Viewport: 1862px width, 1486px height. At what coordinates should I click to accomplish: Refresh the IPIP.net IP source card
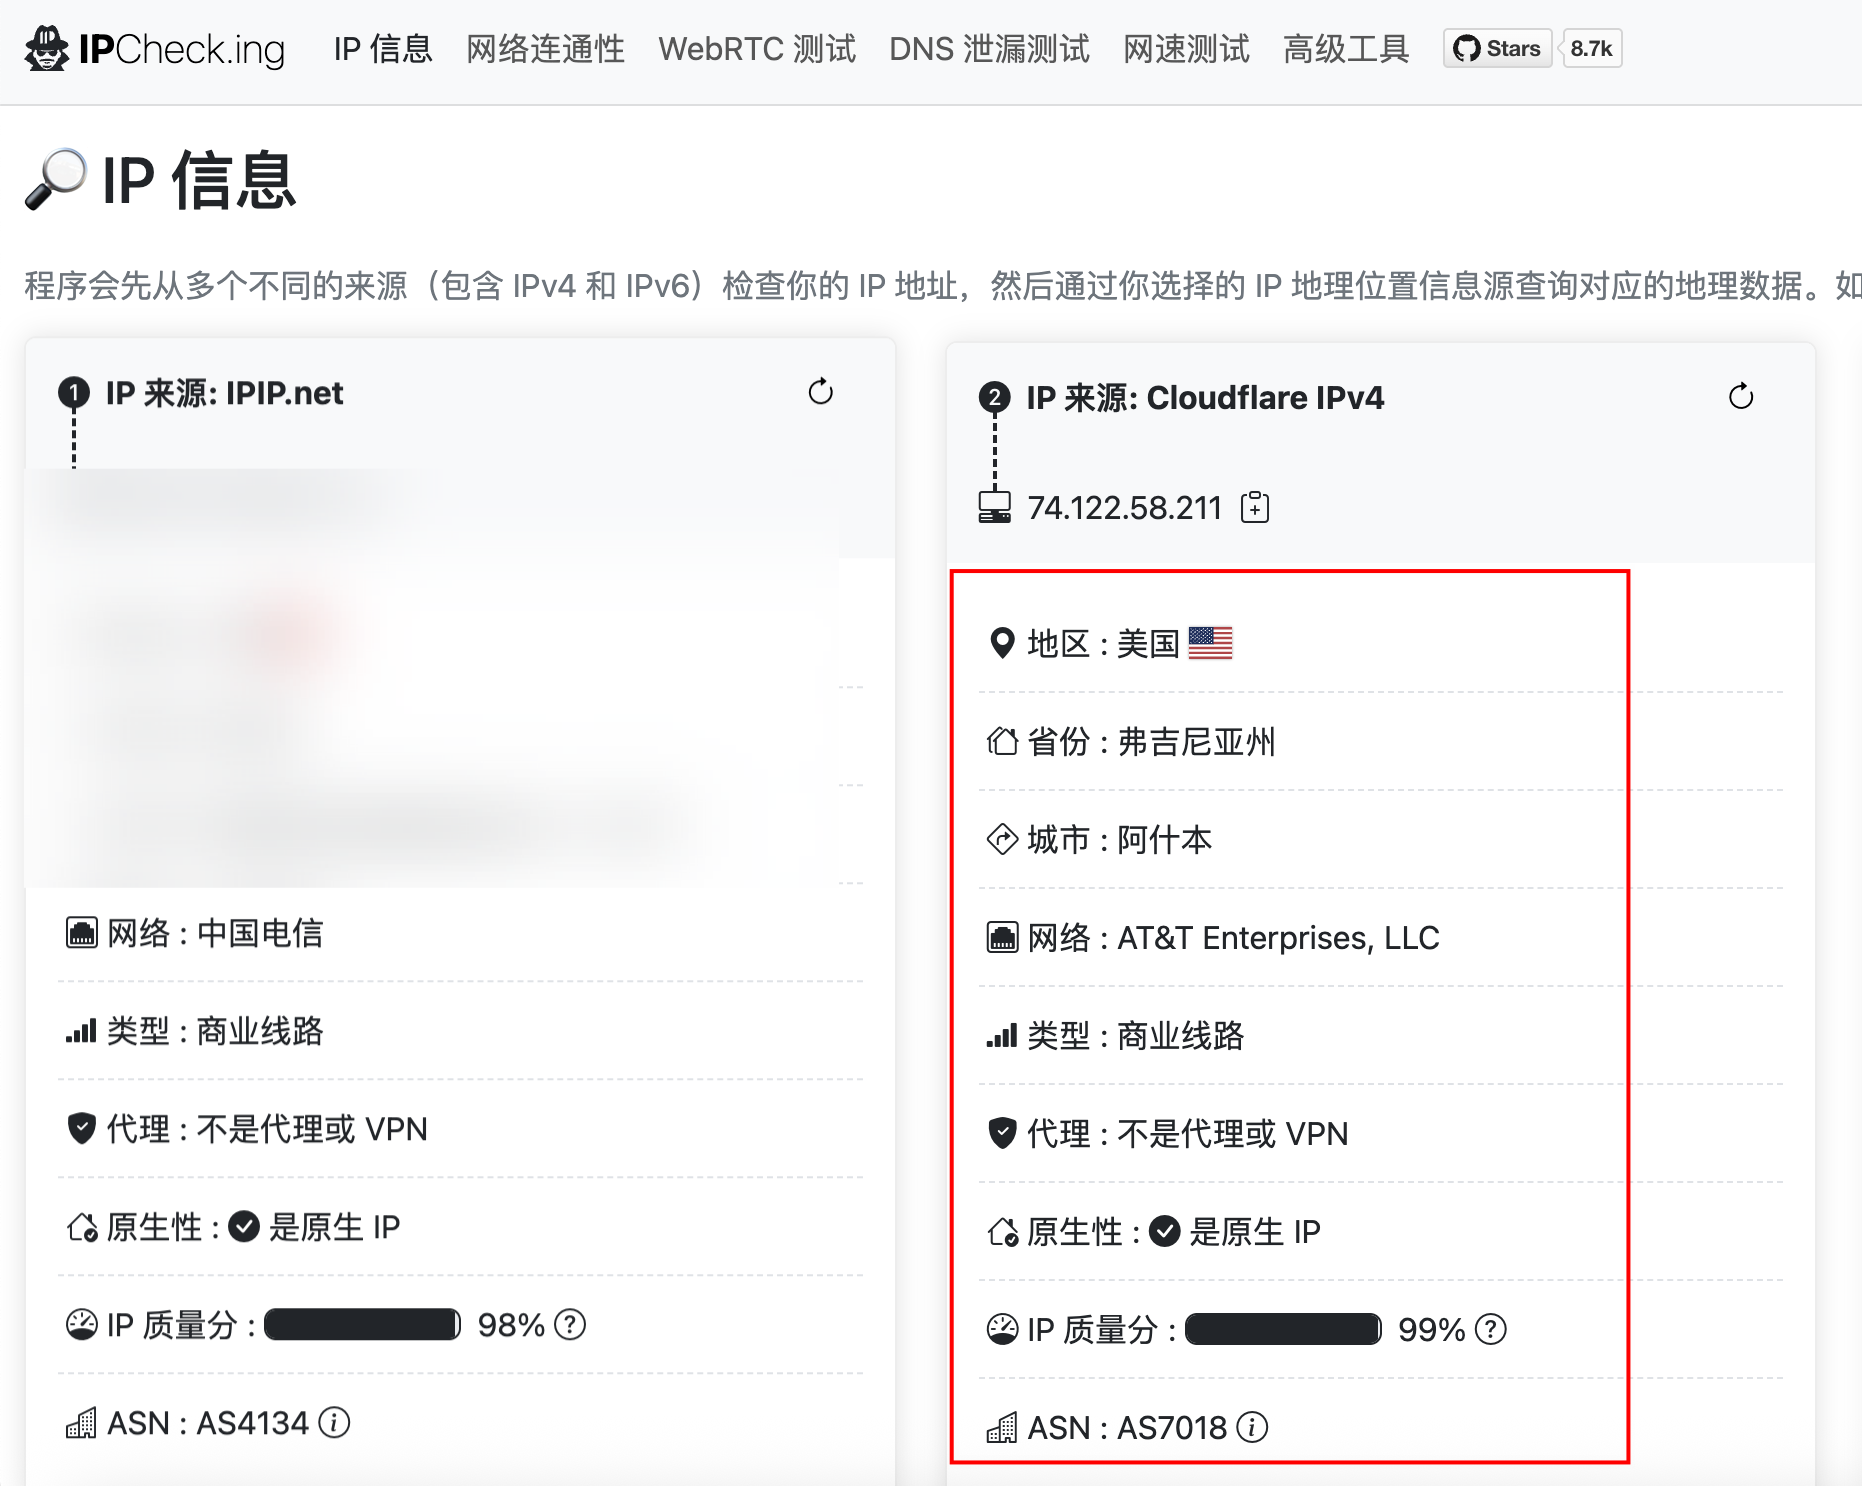click(821, 392)
